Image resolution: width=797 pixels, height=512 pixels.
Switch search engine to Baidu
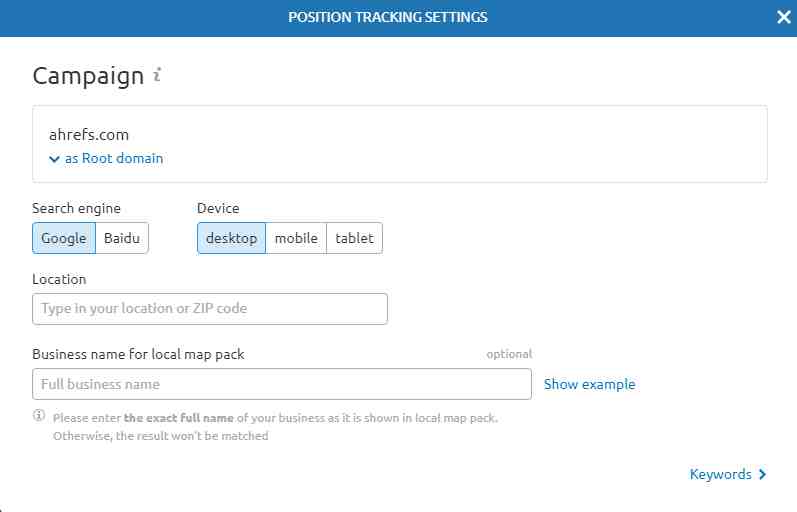point(122,238)
